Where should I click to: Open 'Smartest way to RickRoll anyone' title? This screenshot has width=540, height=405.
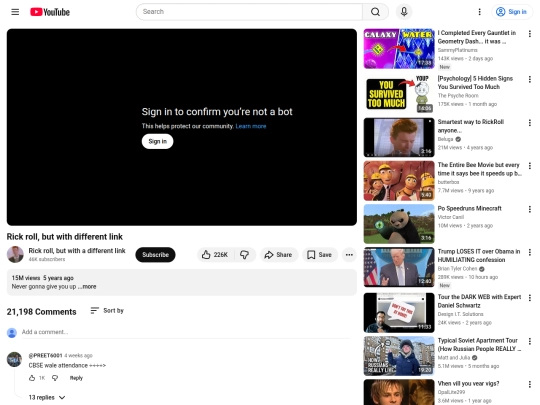point(470,126)
